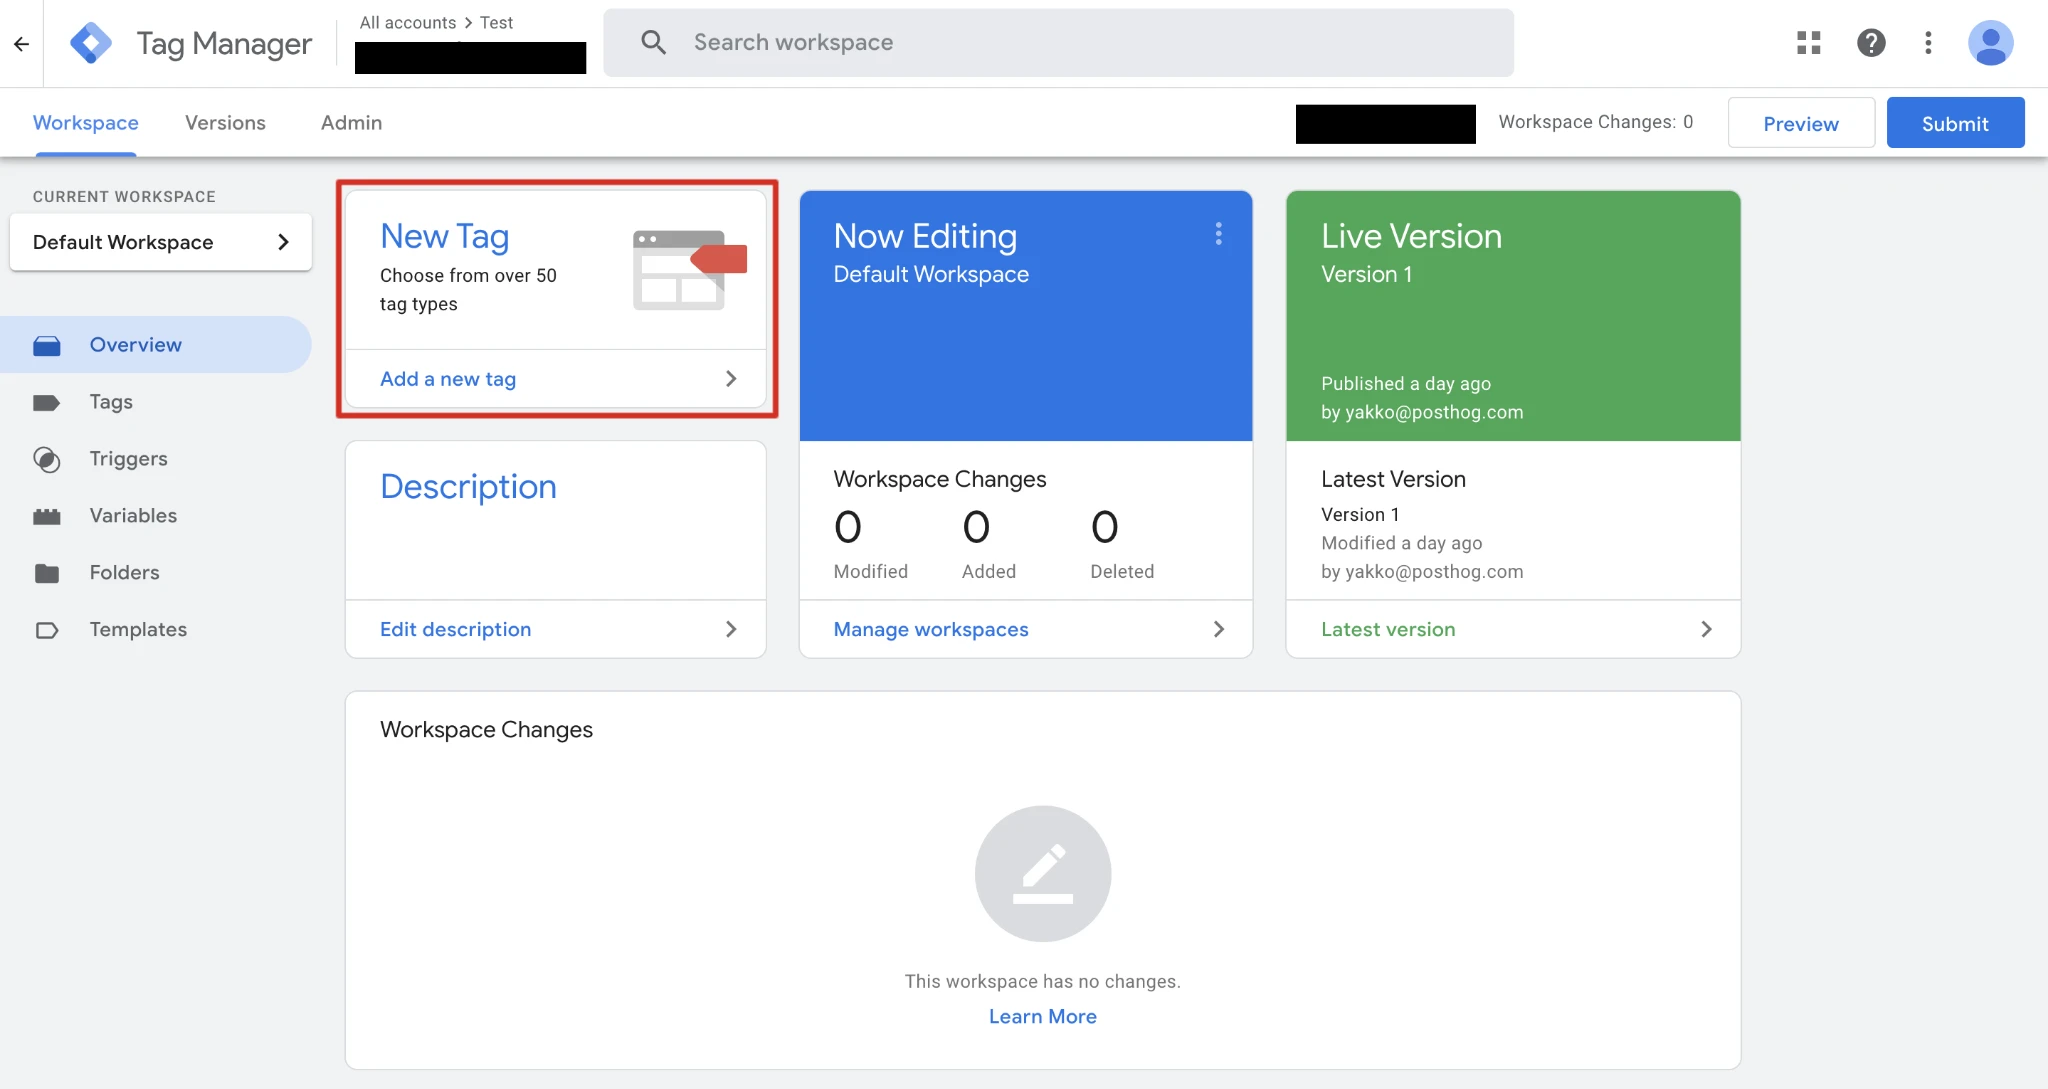Open the three-dot menu in the header
Viewport: 2048px width, 1089px height.
point(1928,43)
